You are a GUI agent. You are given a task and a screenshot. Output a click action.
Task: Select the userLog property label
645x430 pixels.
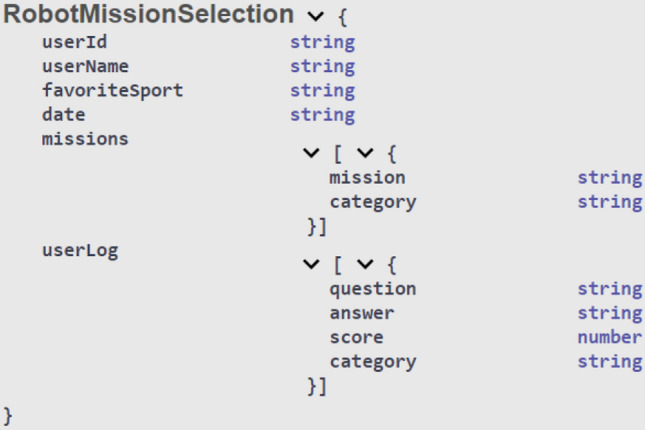tap(80, 250)
